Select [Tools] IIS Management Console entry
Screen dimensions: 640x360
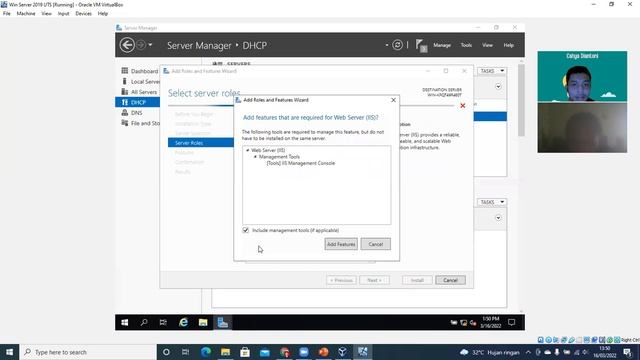point(300,163)
